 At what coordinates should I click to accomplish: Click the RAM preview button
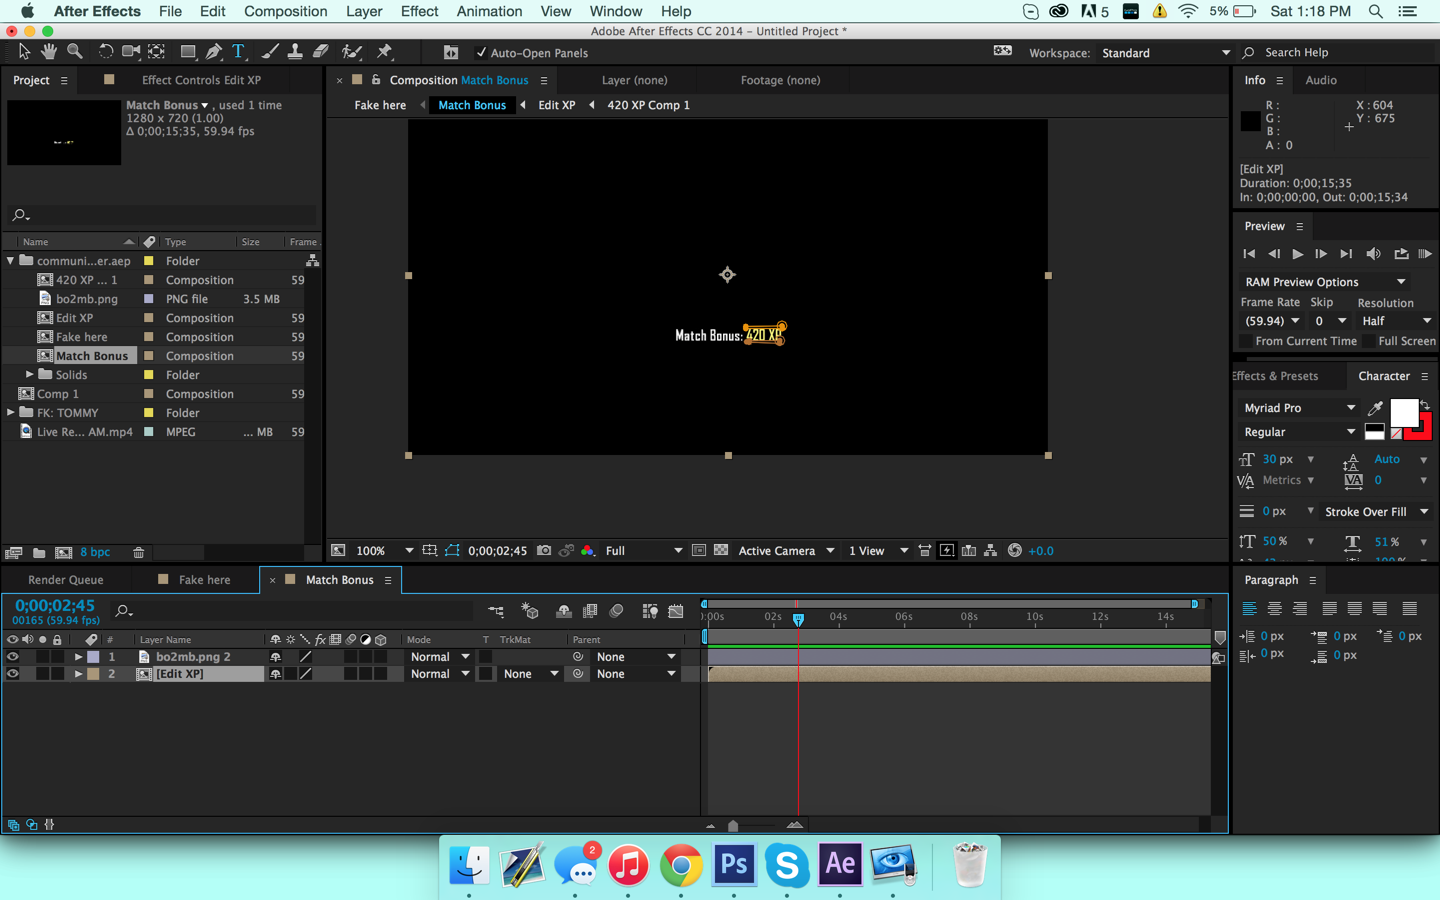coord(1424,254)
